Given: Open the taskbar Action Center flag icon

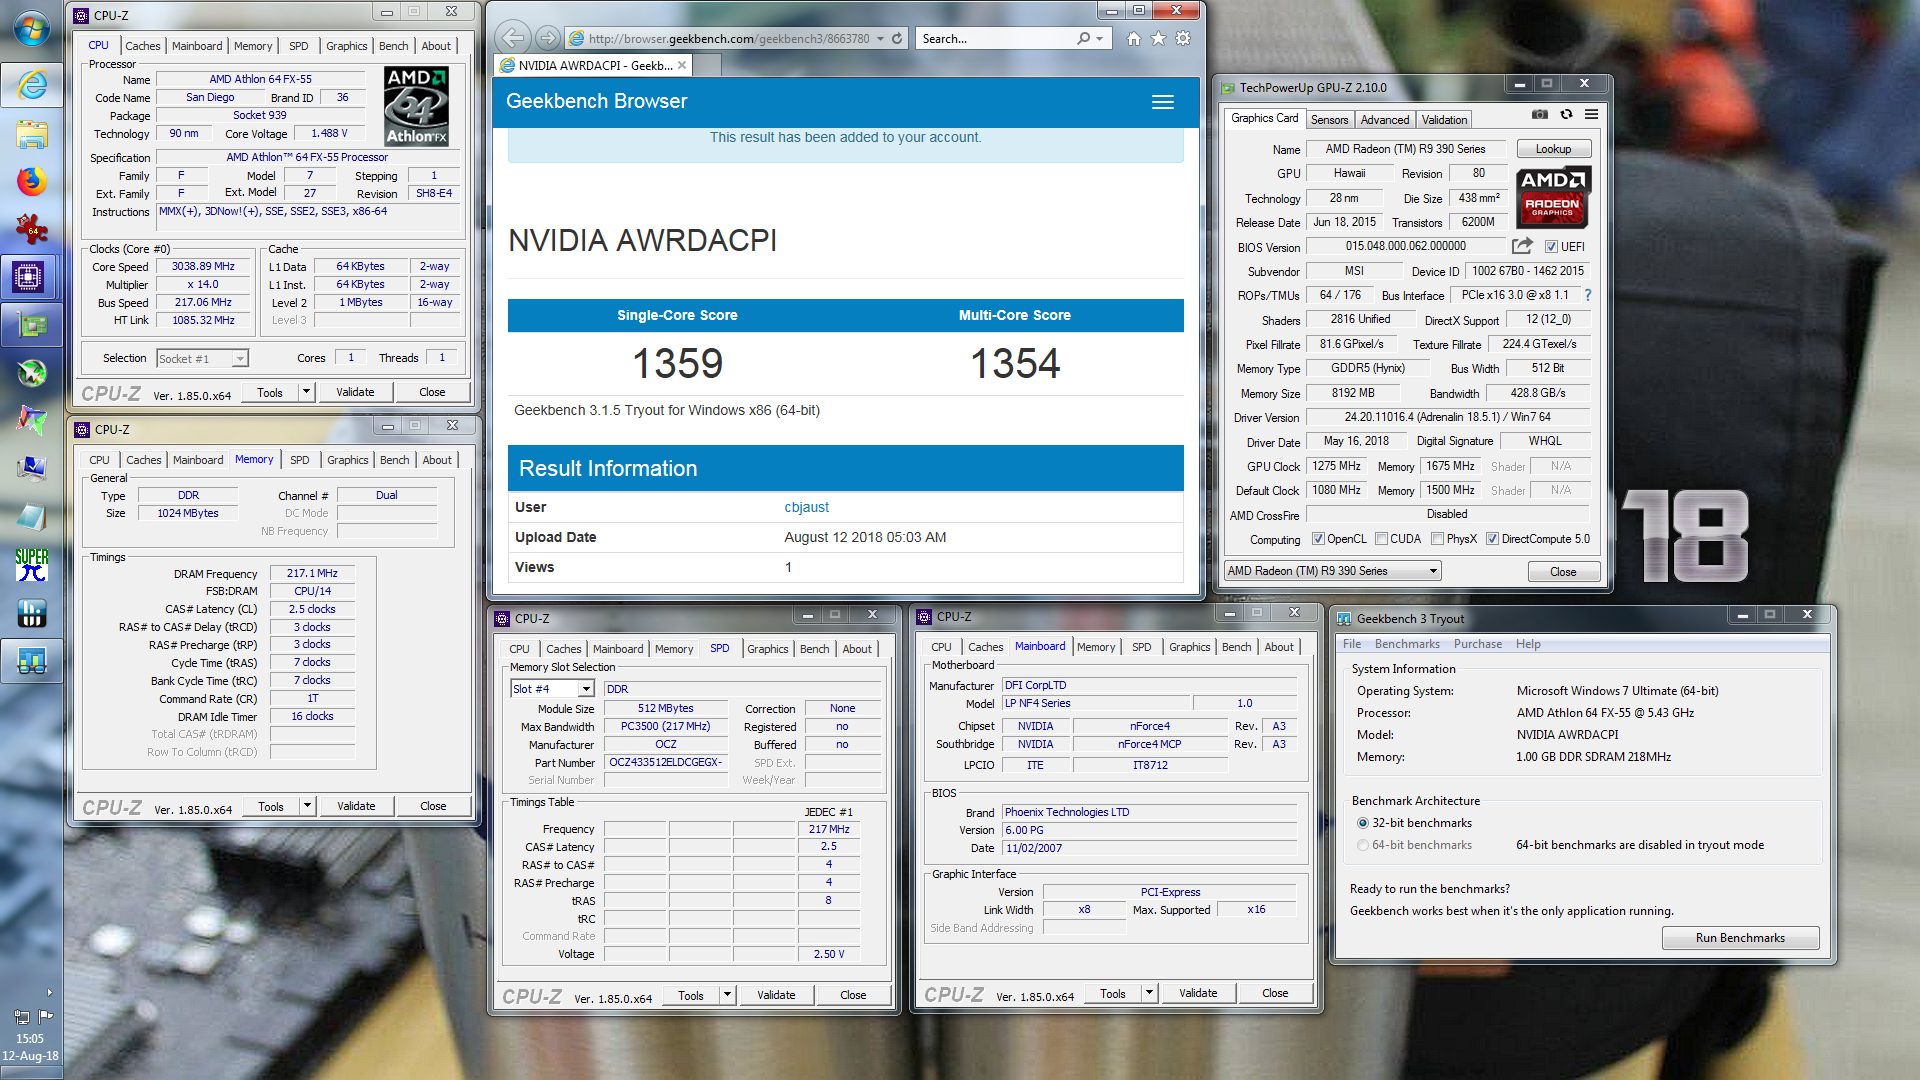Looking at the screenshot, I should 46,1016.
